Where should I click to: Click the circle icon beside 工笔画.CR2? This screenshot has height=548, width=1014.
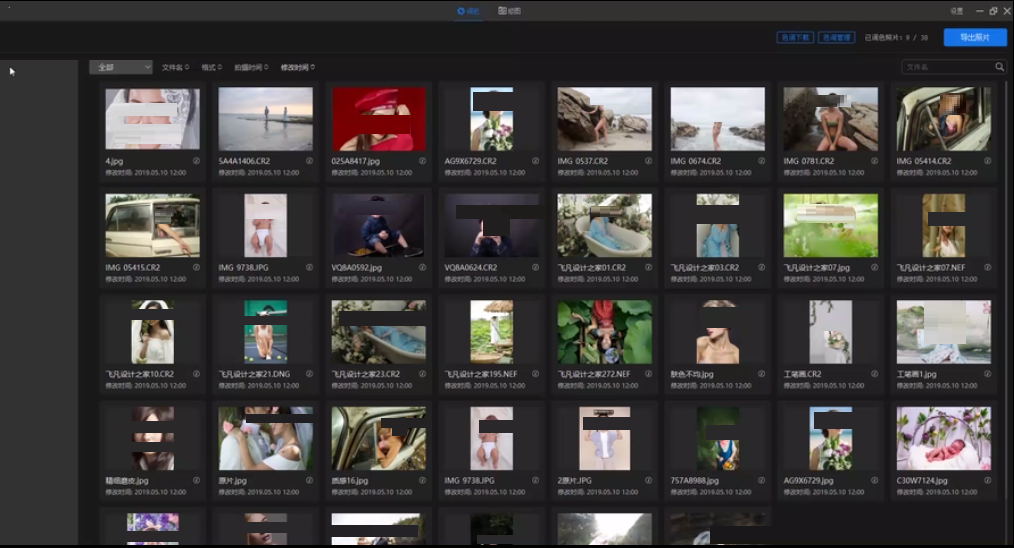[x=874, y=374]
